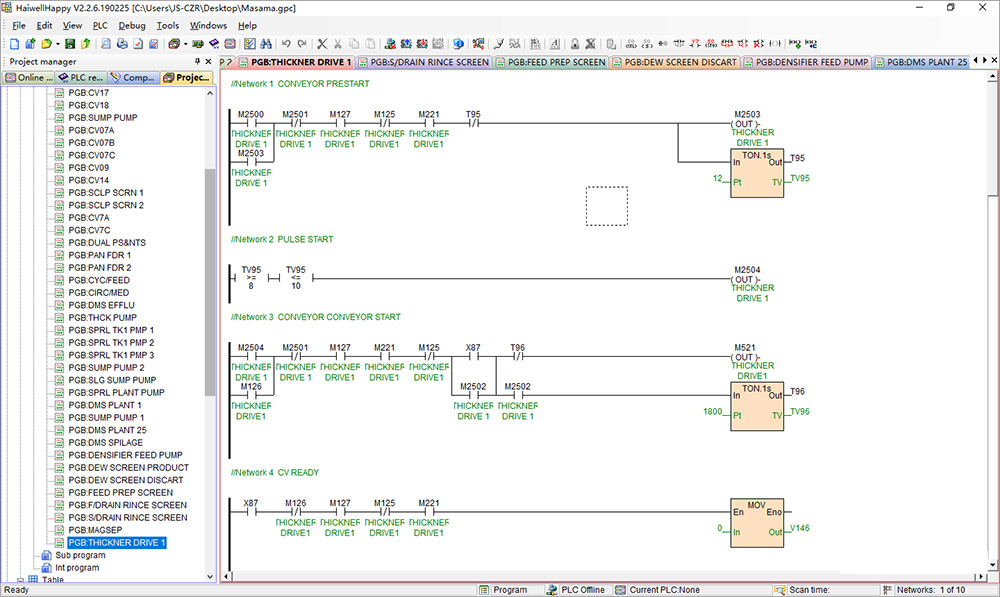This screenshot has height=597, width=1000.
Task: Switch to PGB:DMS PLANT 25 tab
Action: point(921,62)
